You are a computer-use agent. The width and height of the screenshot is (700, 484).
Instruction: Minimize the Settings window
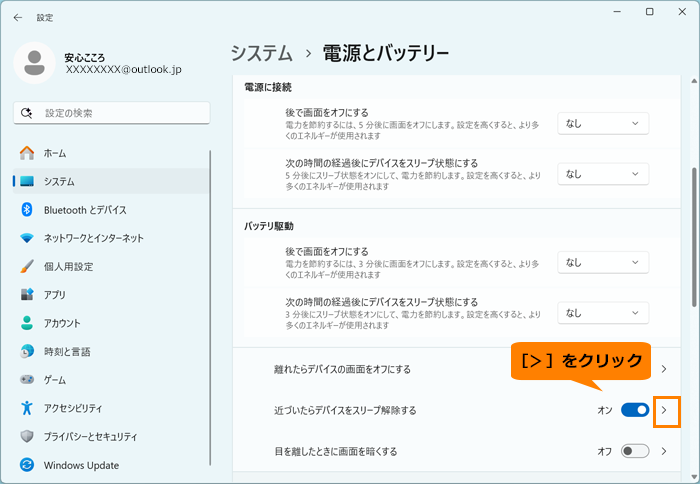click(617, 12)
